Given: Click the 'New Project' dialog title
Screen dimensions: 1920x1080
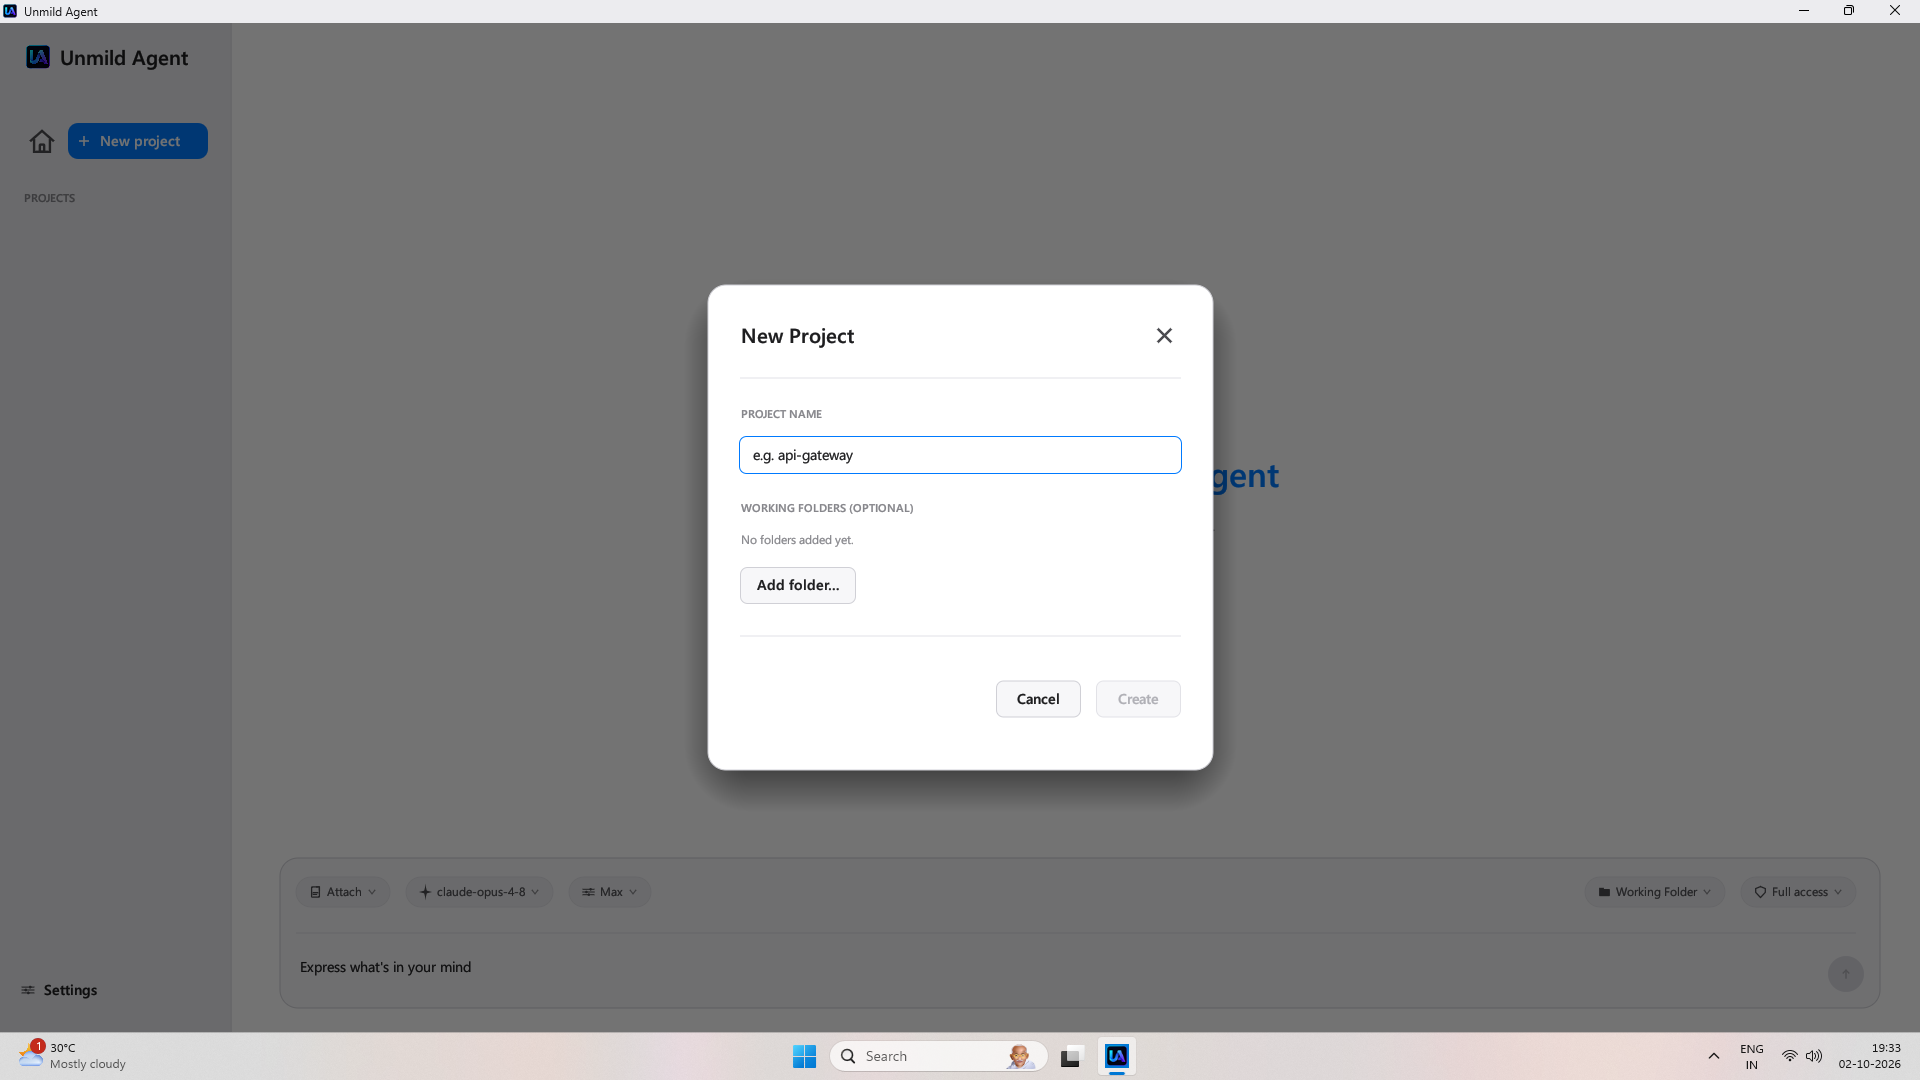Looking at the screenshot, I should 797,336.
